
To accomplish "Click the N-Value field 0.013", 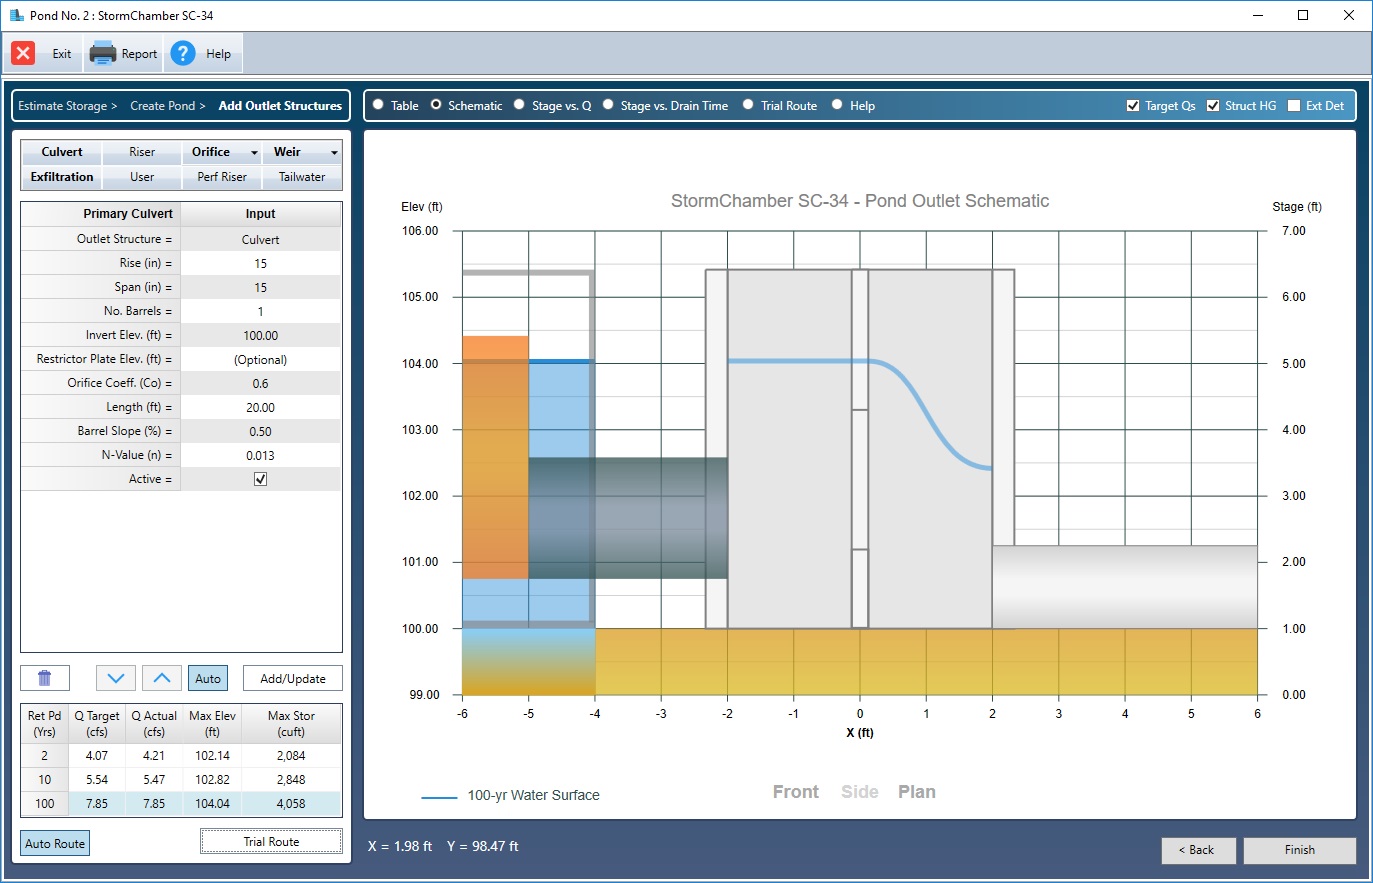I will 261,455.
